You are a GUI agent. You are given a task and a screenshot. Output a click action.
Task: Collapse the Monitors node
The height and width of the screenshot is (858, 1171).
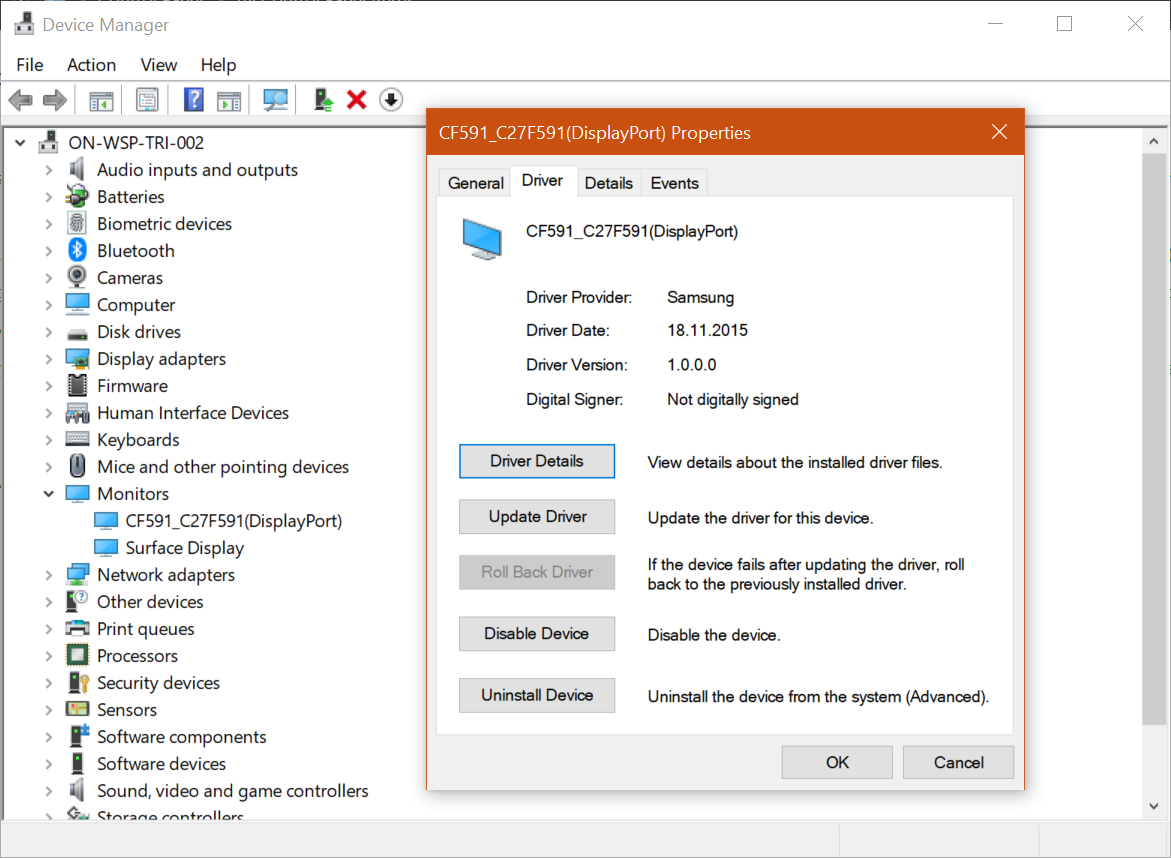click(x=49, y=494)
